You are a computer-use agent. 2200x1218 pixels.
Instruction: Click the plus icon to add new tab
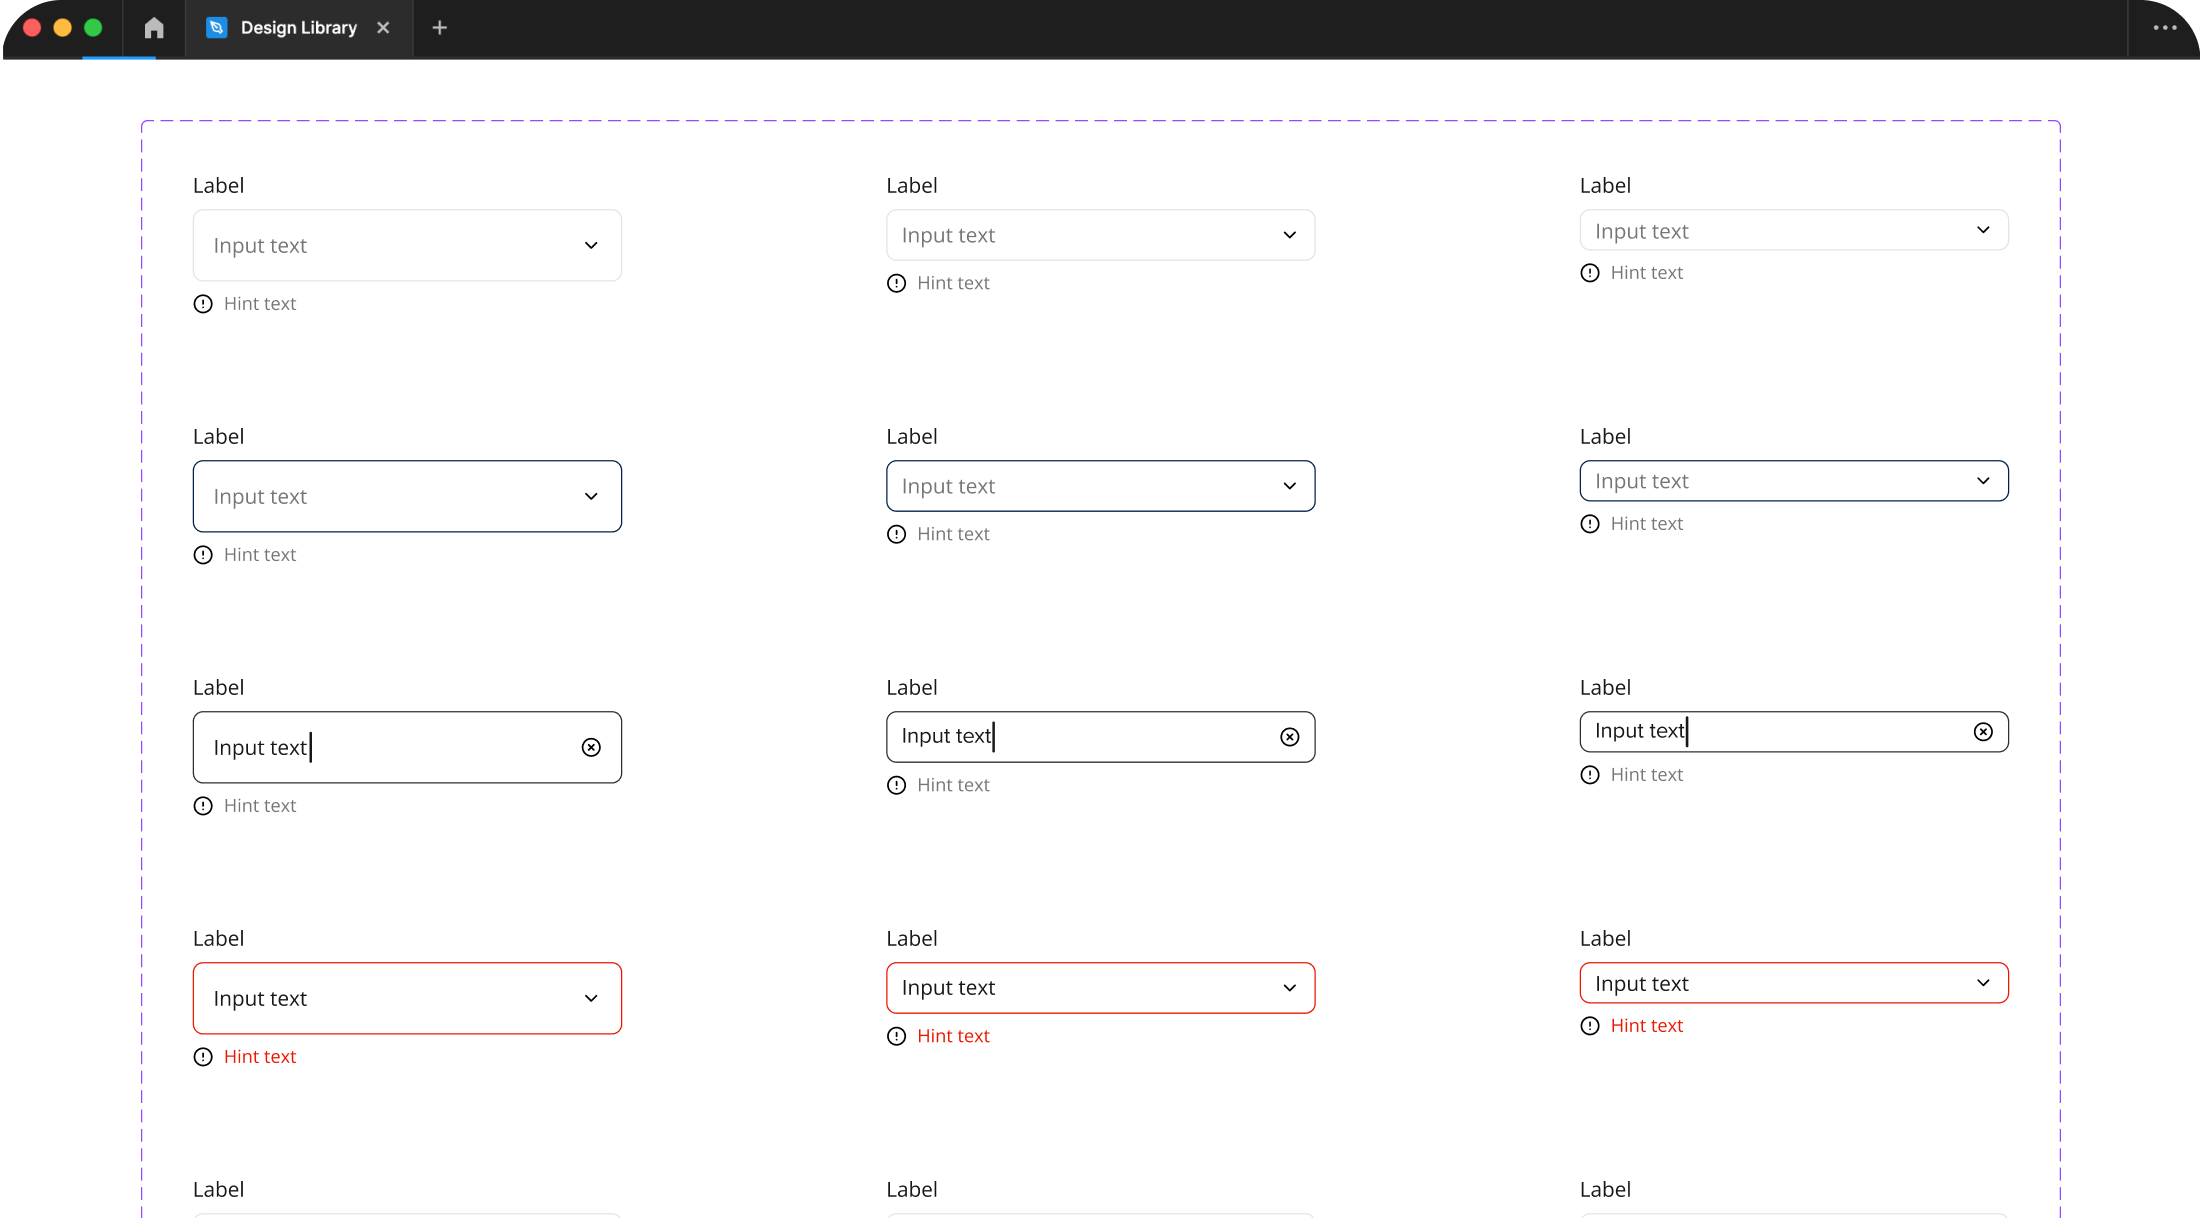pos(440,28)
